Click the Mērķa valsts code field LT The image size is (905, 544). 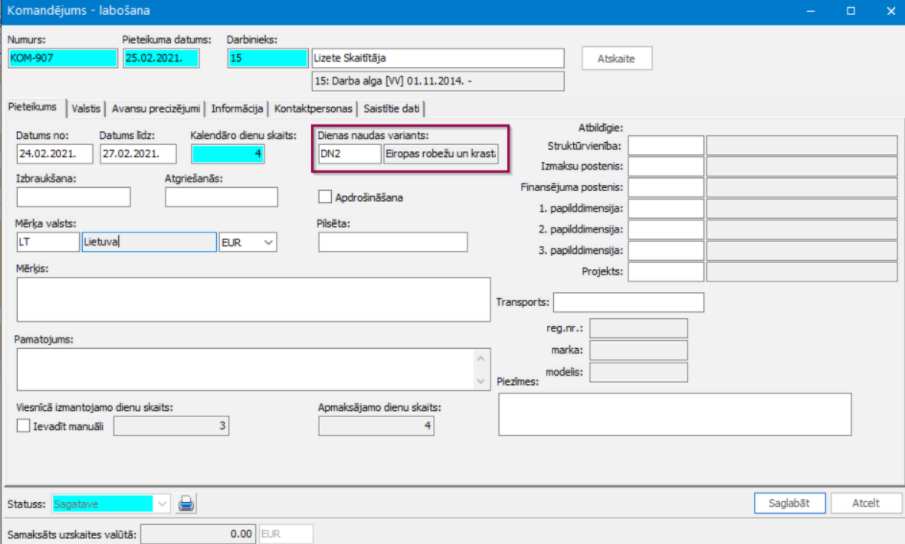(x=48, y=242)
